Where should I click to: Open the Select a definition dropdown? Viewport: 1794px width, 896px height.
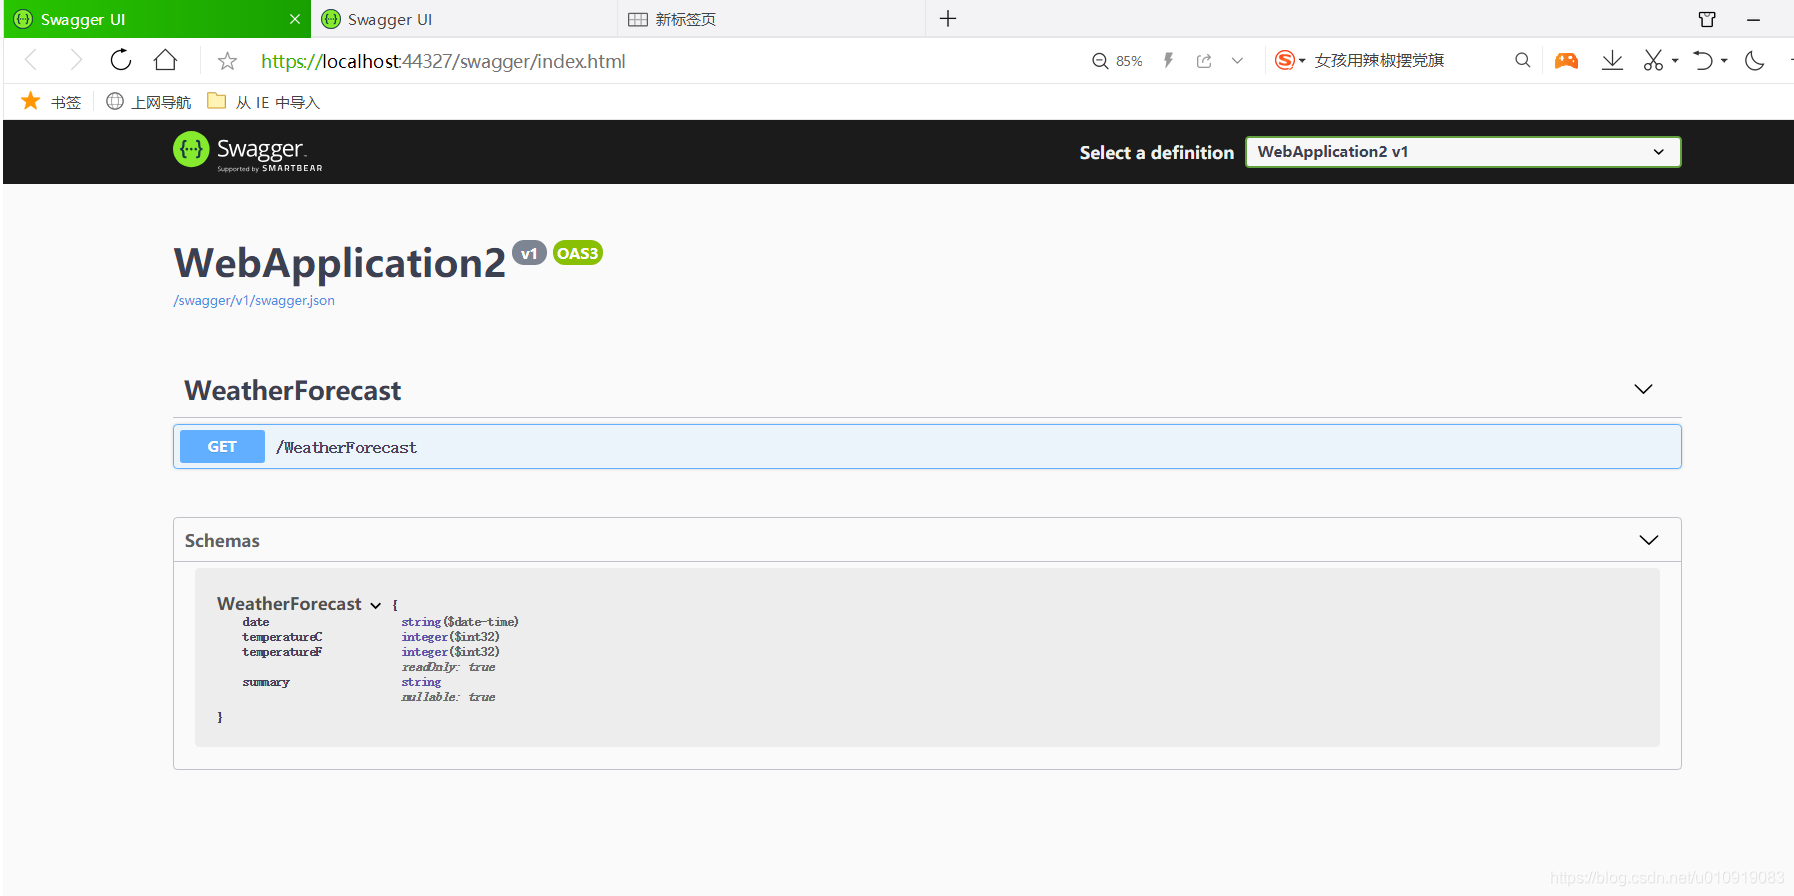(1463, 152)
